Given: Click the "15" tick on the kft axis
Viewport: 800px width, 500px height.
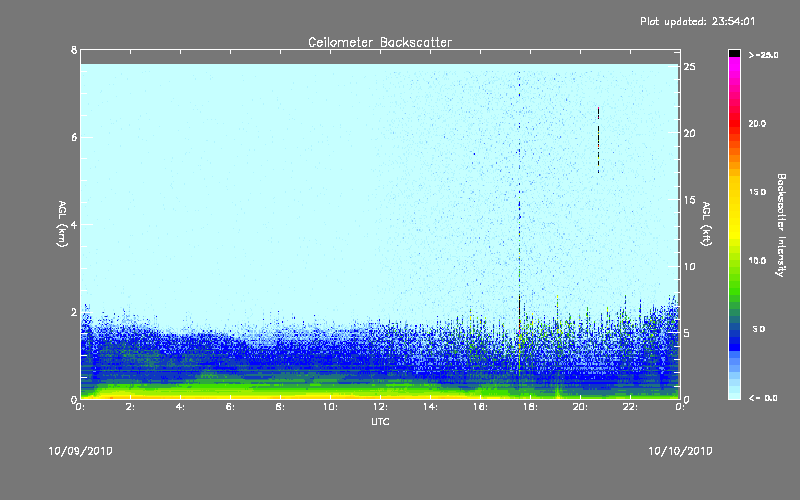Looking at the screenshot, I should pyautogui.click(x=690, y=200).
